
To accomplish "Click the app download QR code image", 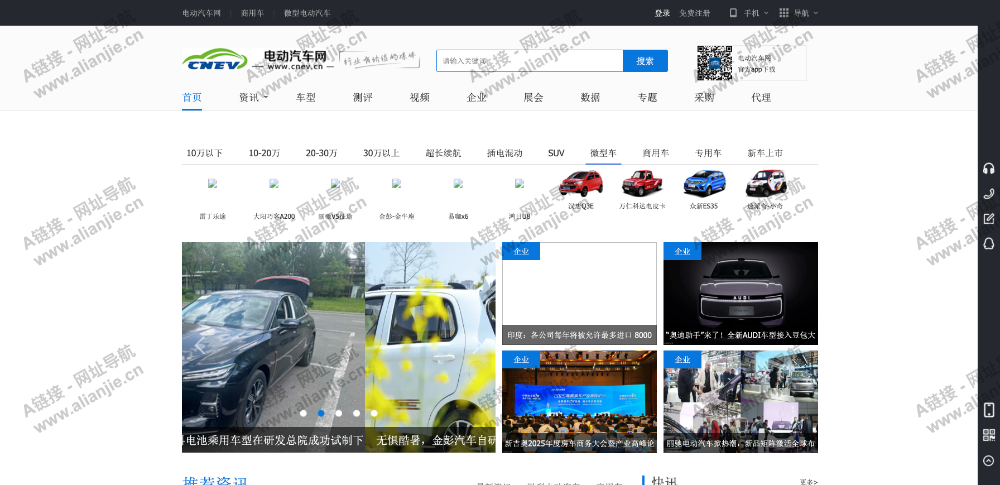I will point(714,63).
